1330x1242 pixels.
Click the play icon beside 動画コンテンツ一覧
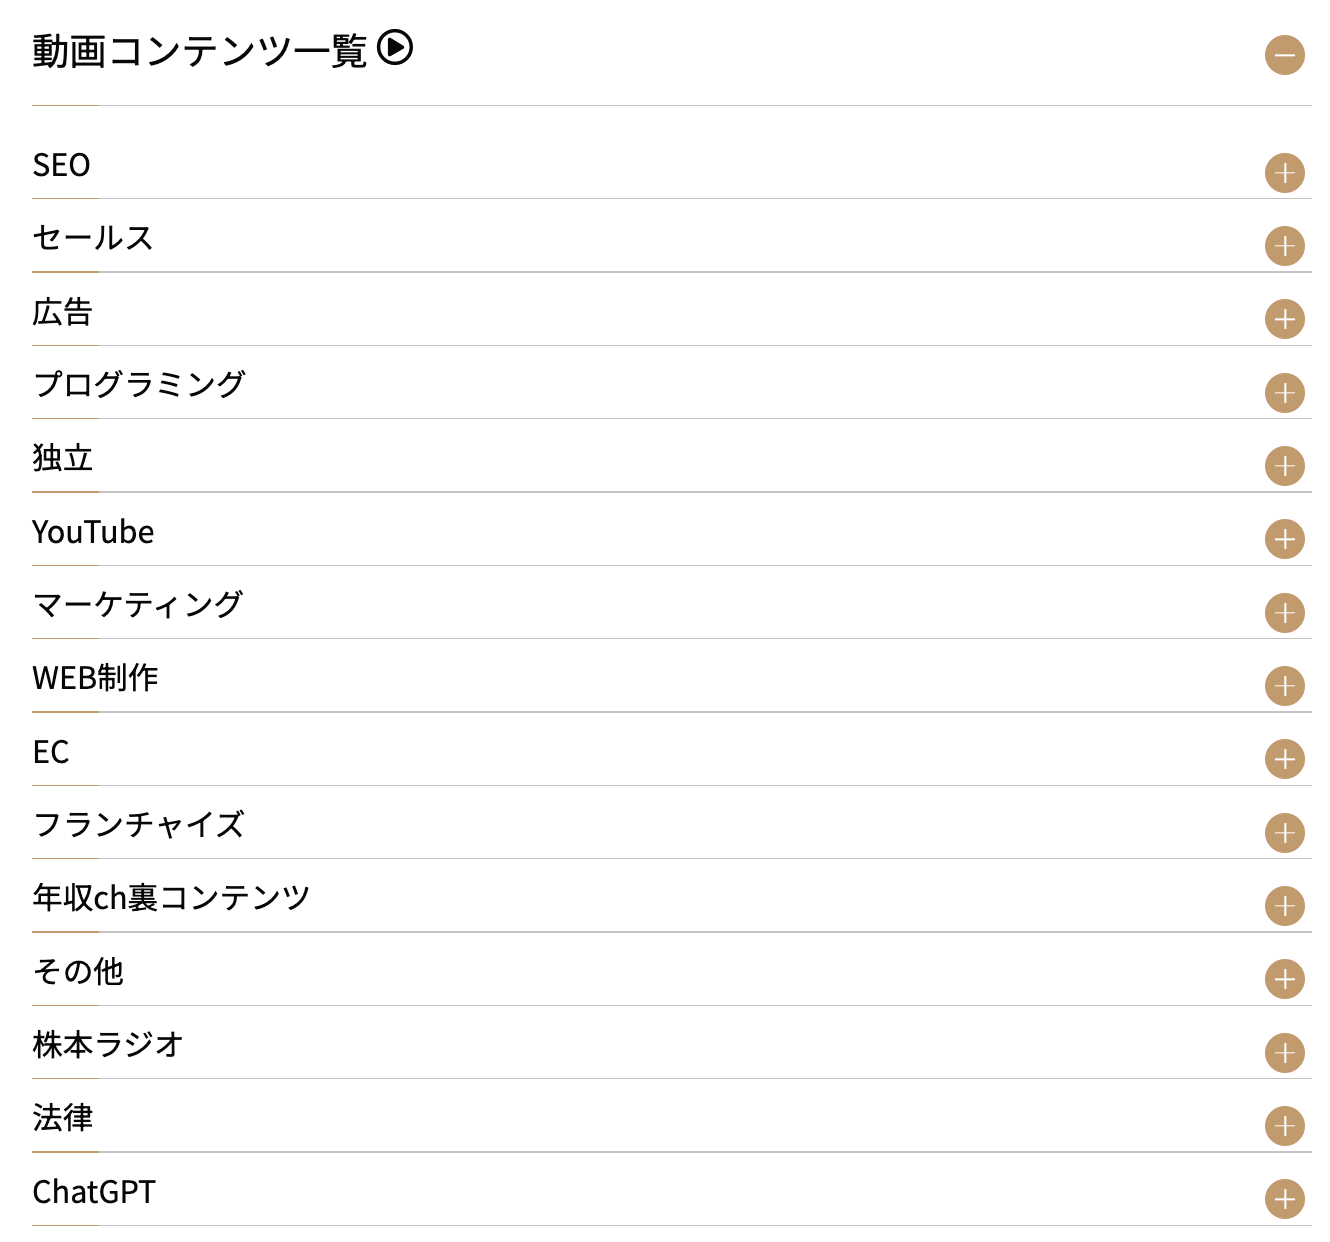pos(395,48)
